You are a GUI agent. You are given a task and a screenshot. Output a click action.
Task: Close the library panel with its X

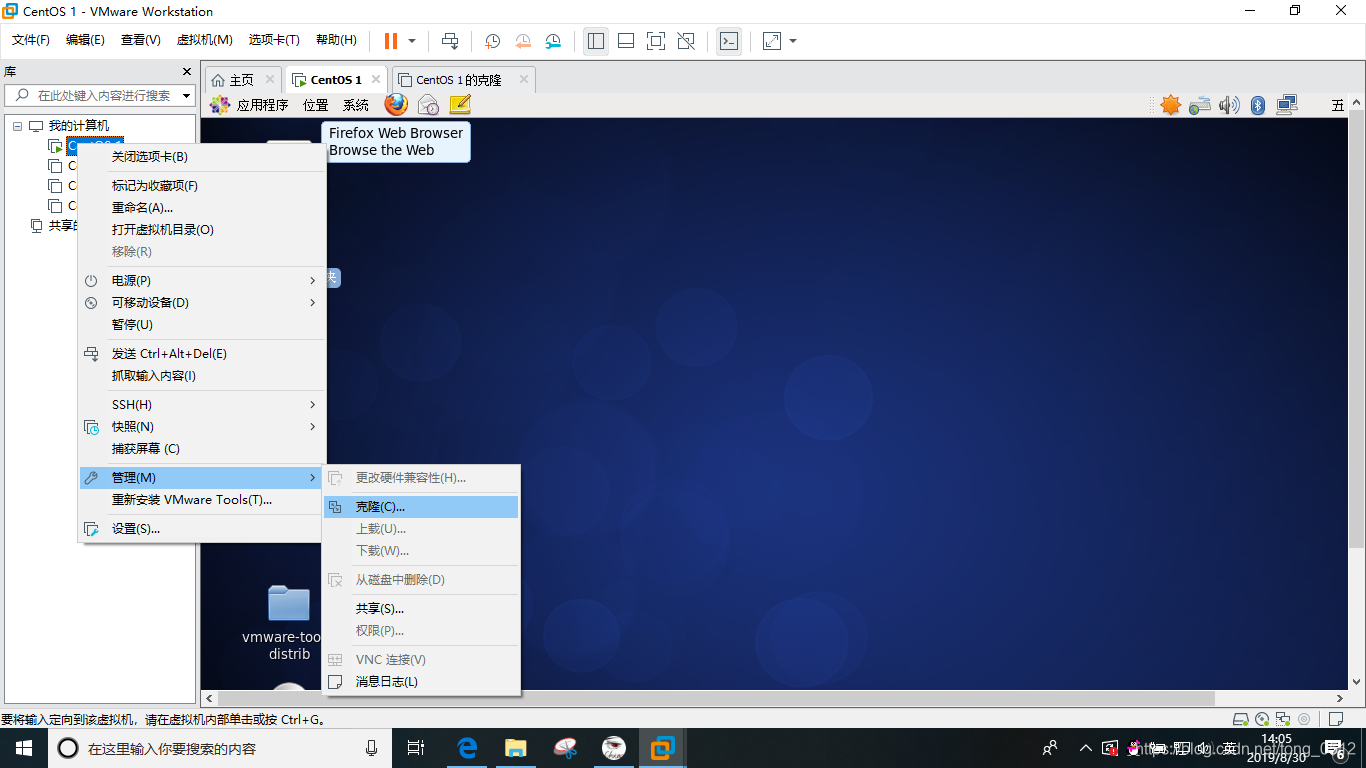tap(187, 72)
